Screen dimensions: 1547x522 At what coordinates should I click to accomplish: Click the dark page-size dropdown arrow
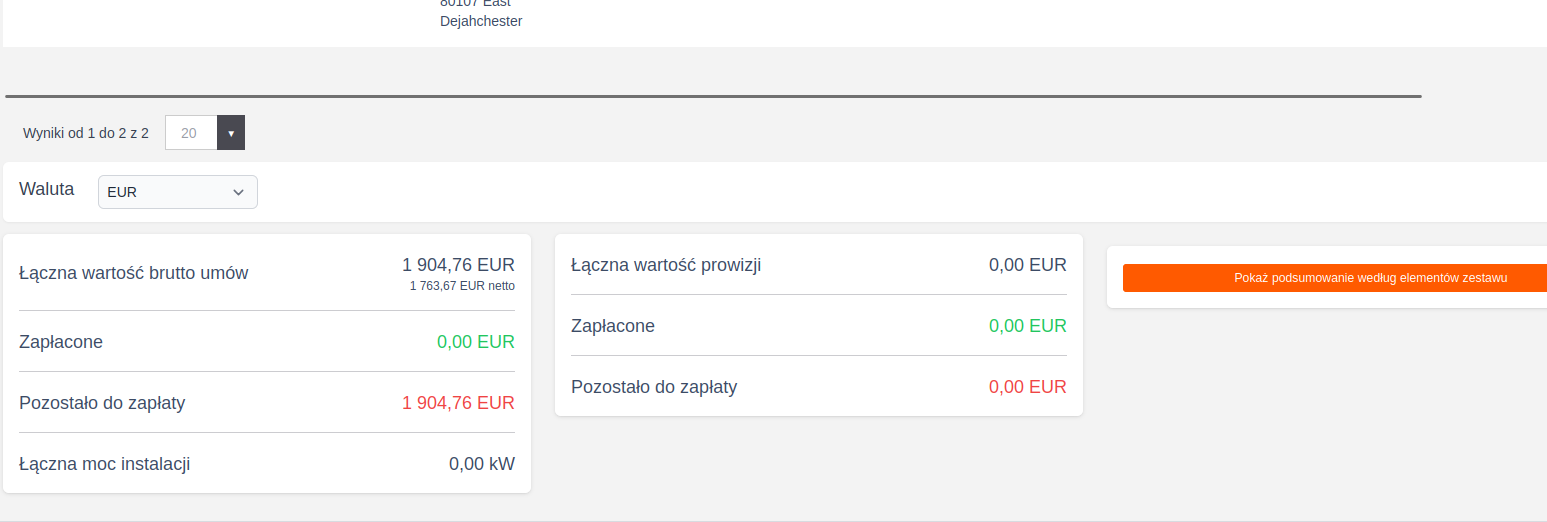tap(231, 133)
